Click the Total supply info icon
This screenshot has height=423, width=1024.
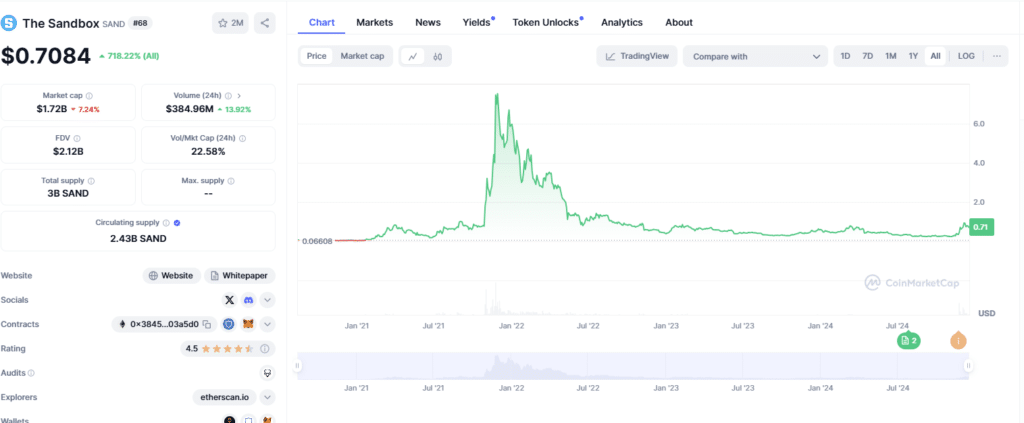coord(91,181)
